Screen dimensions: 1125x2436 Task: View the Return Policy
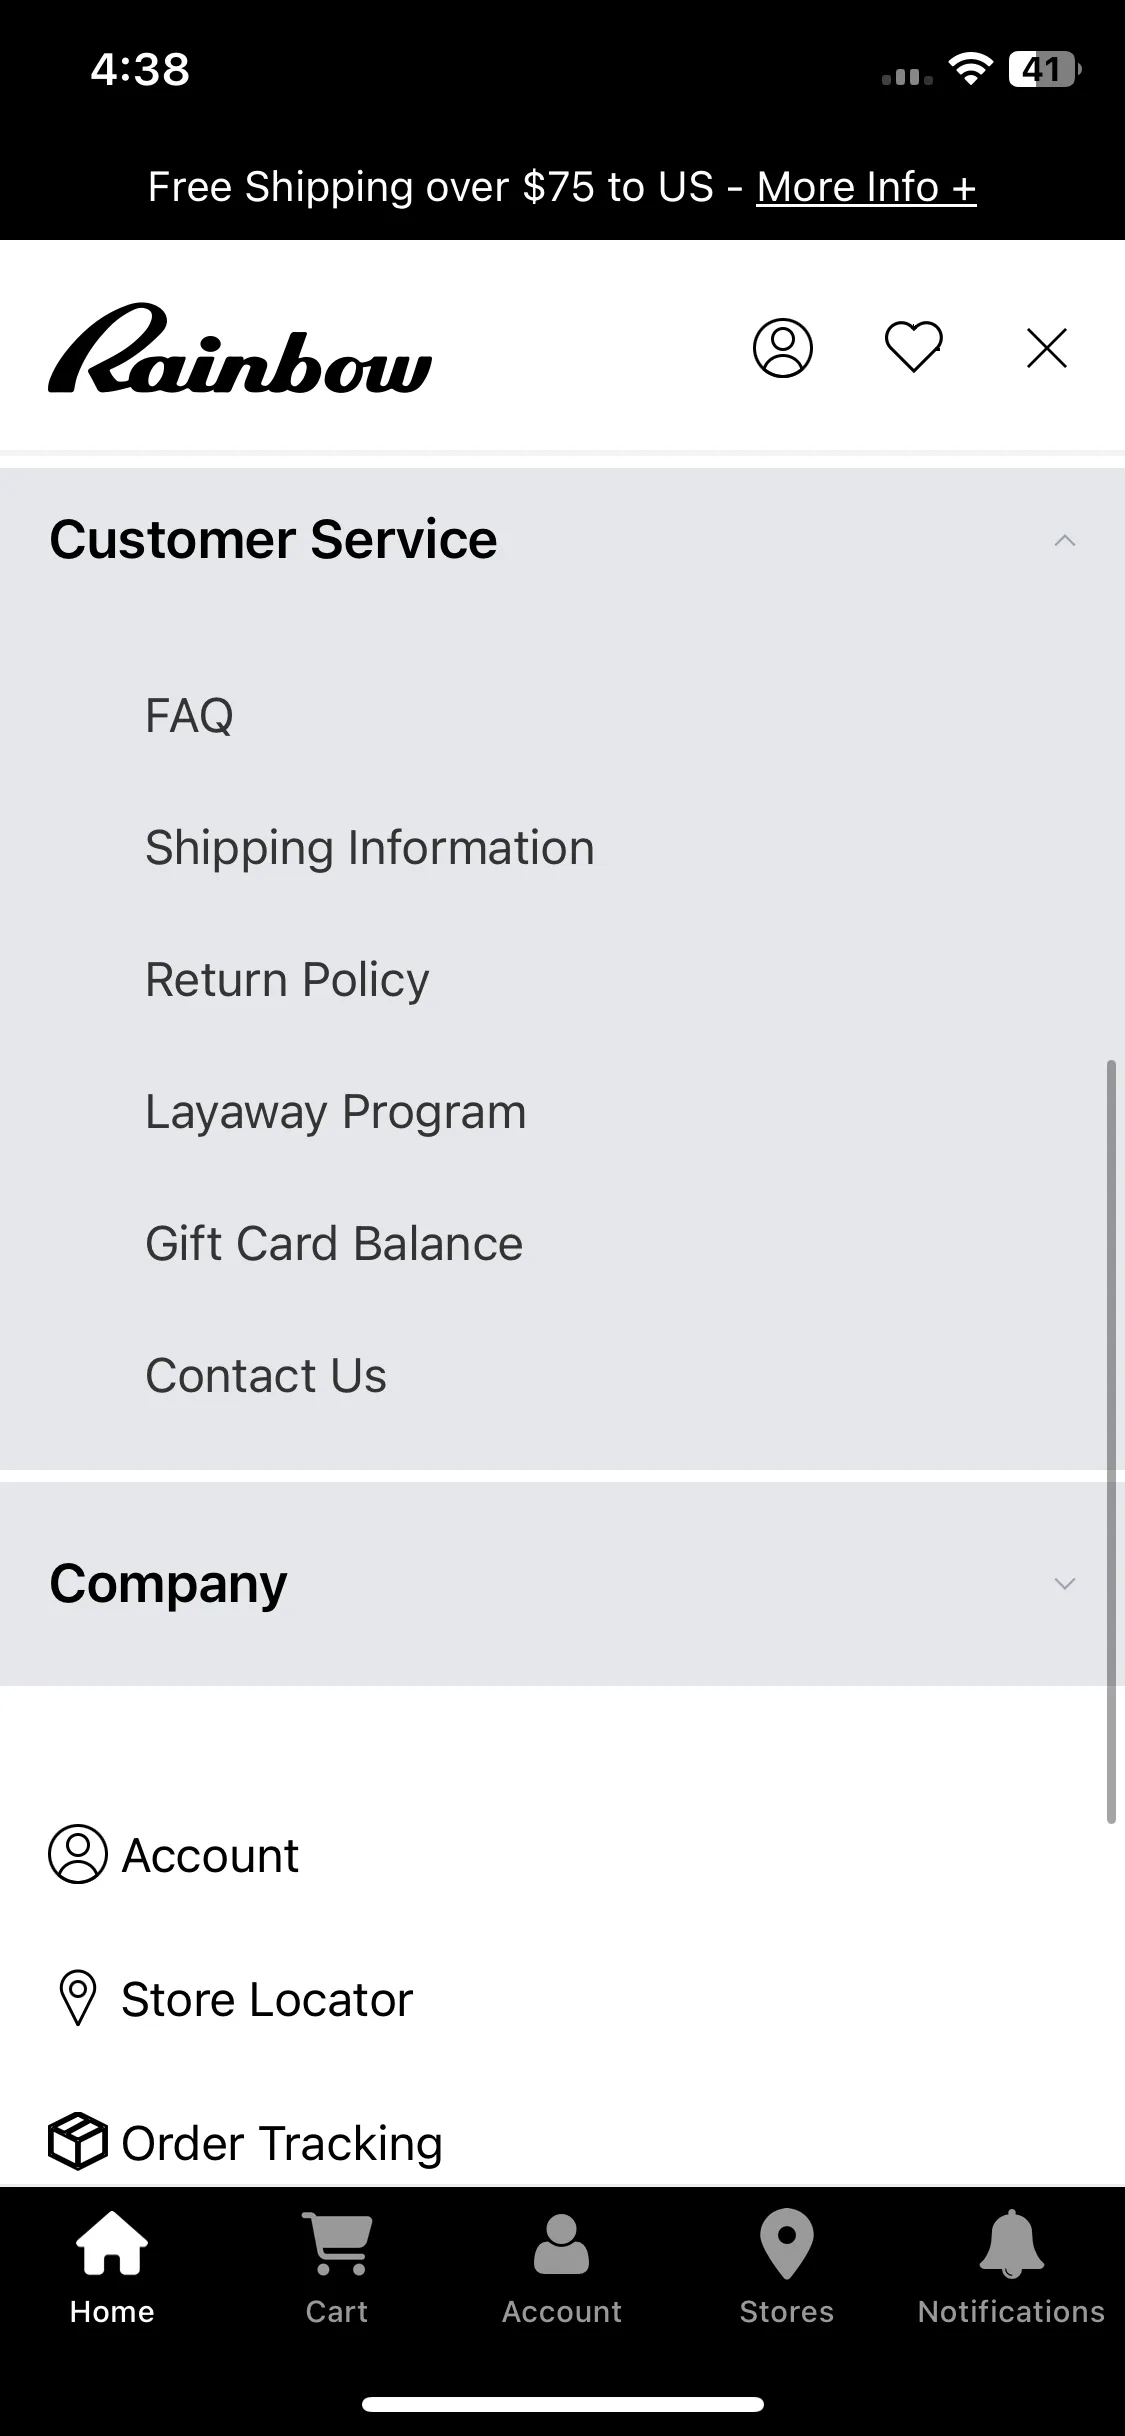287,980
